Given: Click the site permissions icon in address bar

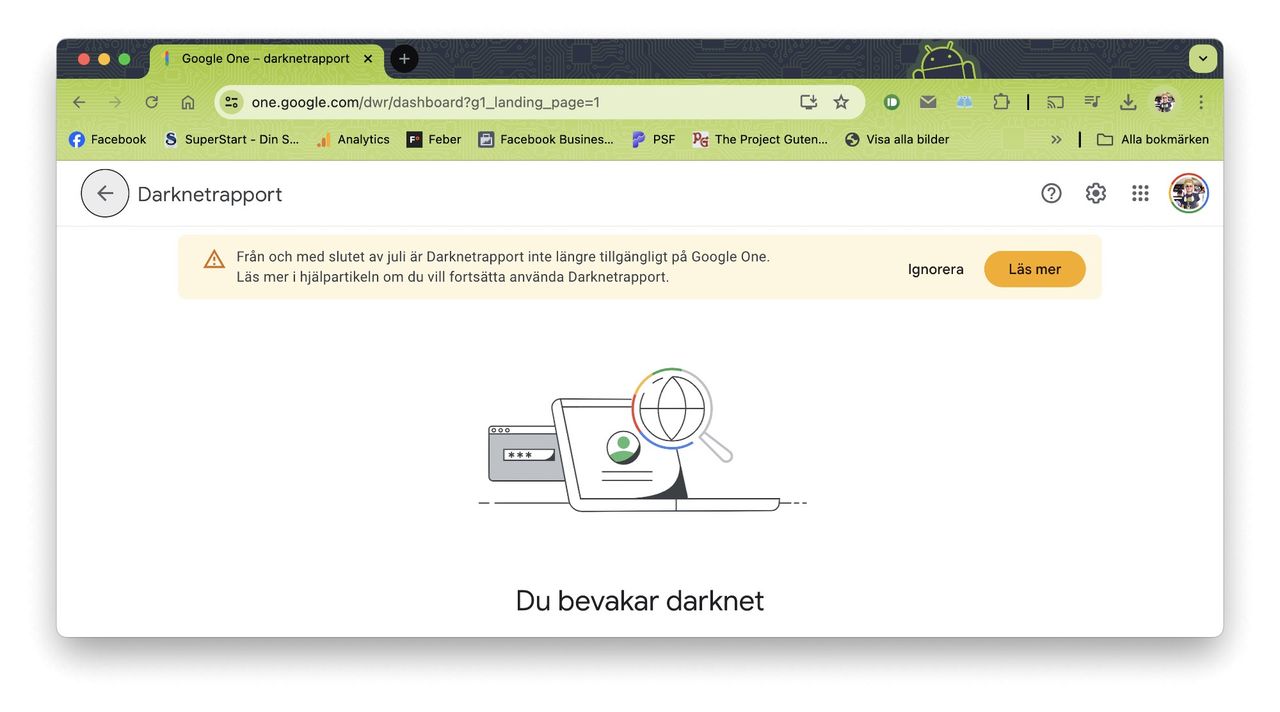Looking at the screenshot, I should pyautogui.click(x=231, y=101).
